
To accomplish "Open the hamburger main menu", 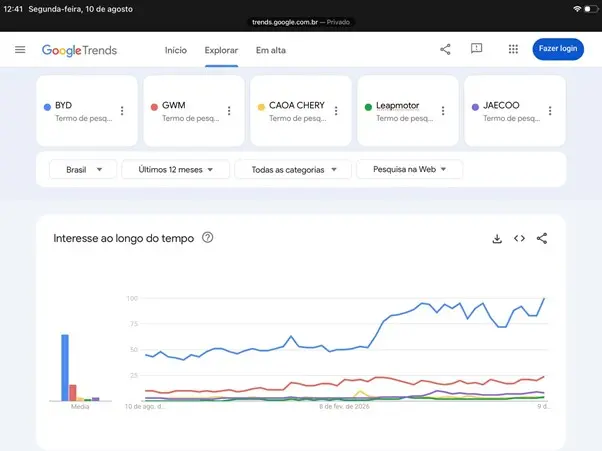I will point(20,50).
